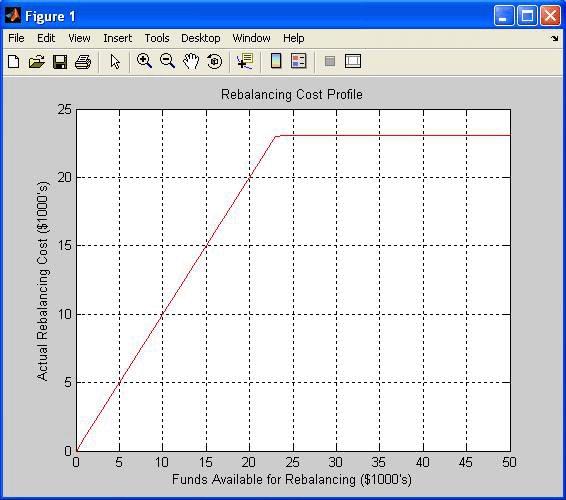Open the Desktop menu
The image size is (566, 500).
201,38
